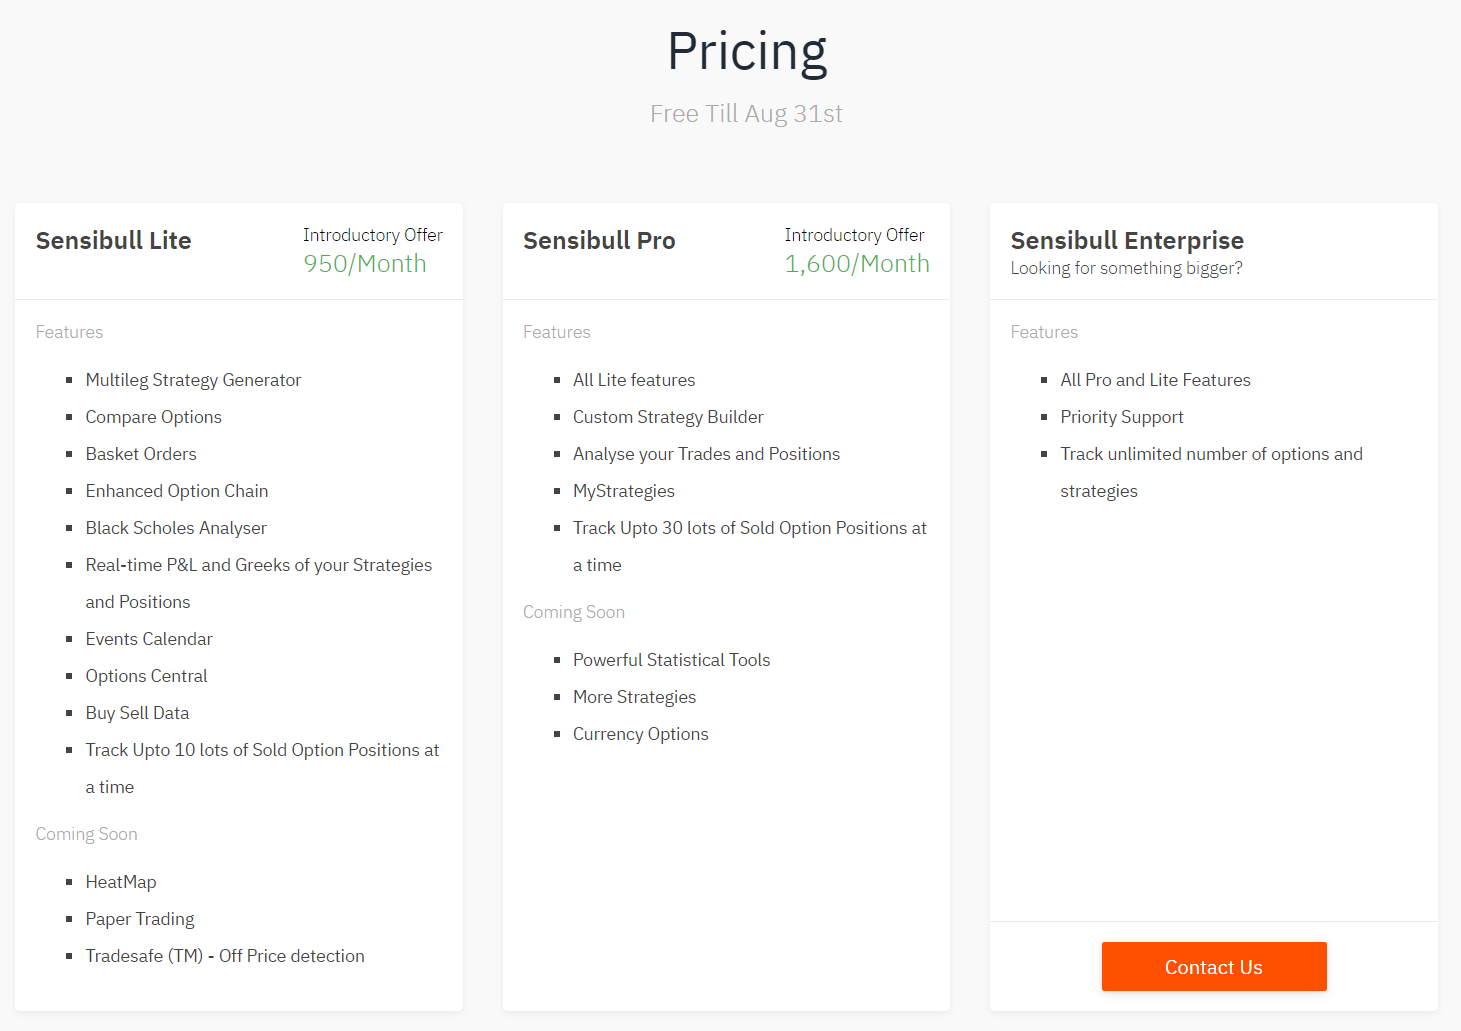Select the Options Central list item
The image size is (1461, 1031).
point(147,676)
